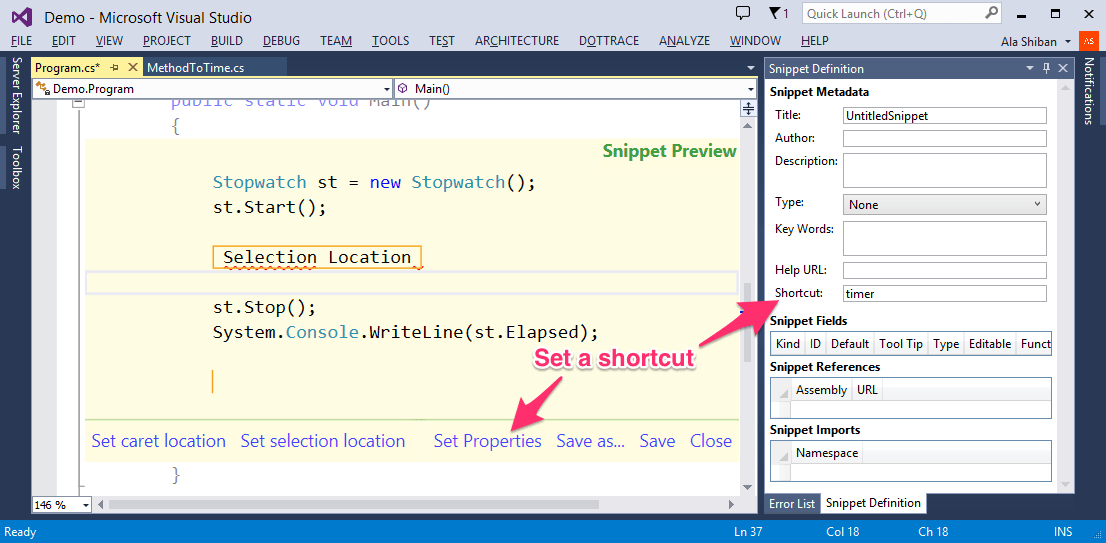
Task: Edit the Title field containing UntitledSnippet
Action: coord(944,116)
